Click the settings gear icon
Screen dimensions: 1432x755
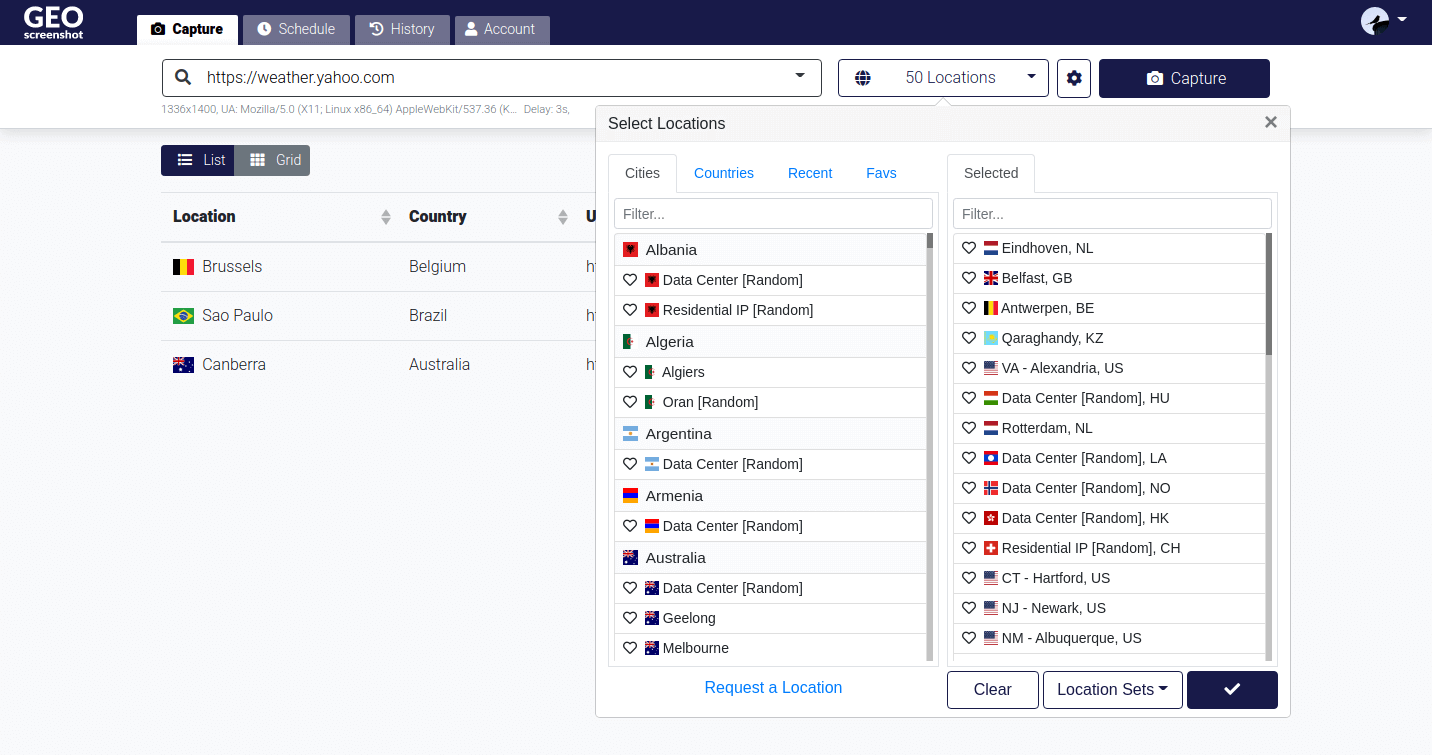point(1074,78)
